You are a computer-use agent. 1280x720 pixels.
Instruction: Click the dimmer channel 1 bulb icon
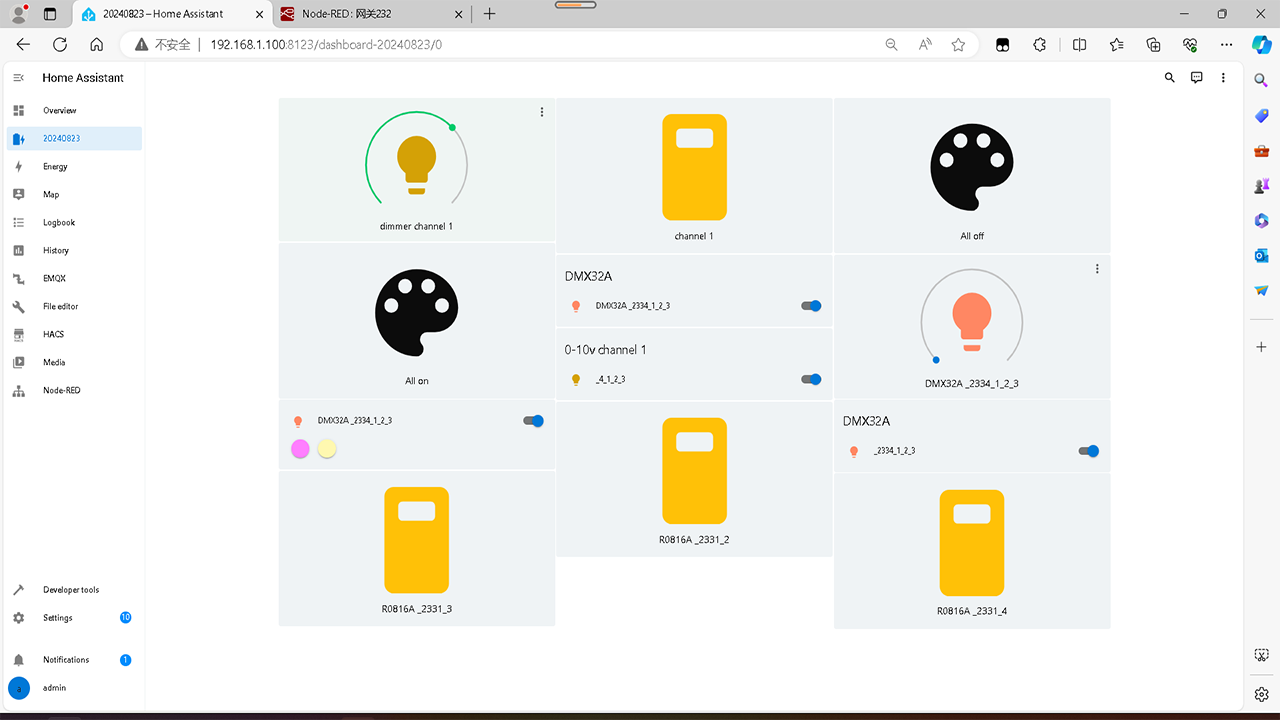[x=417, y=165]
